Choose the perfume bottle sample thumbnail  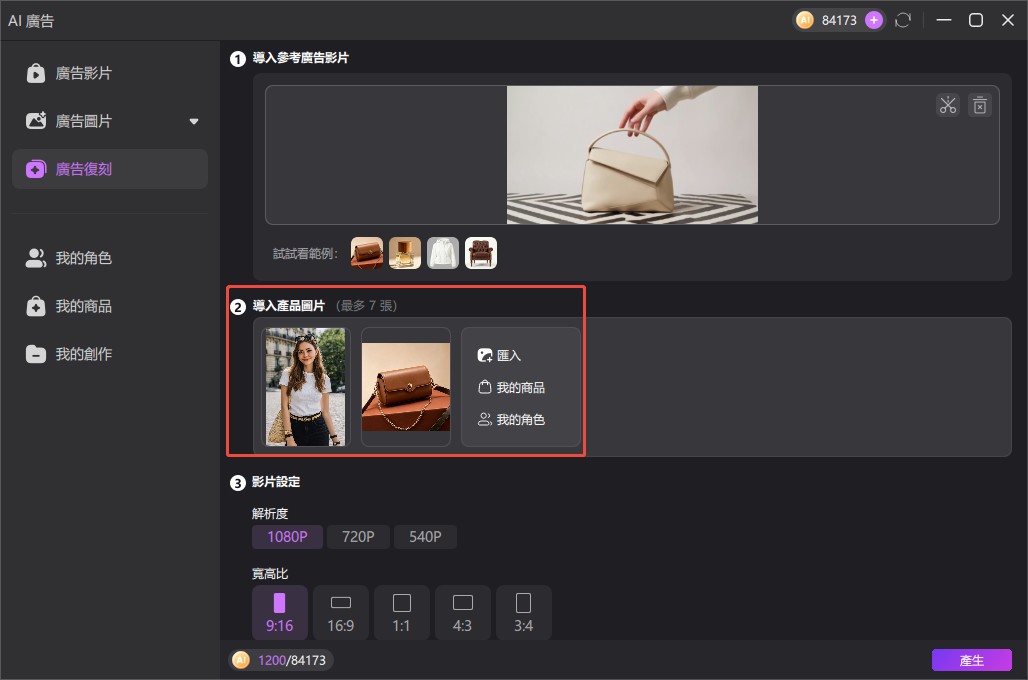(405, 253)
